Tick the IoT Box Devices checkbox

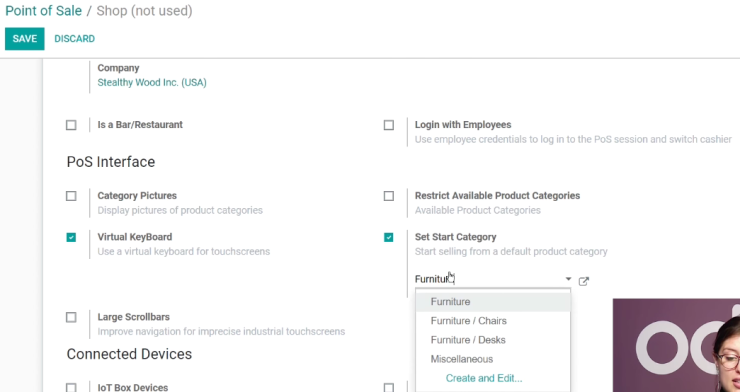point(71,388)
